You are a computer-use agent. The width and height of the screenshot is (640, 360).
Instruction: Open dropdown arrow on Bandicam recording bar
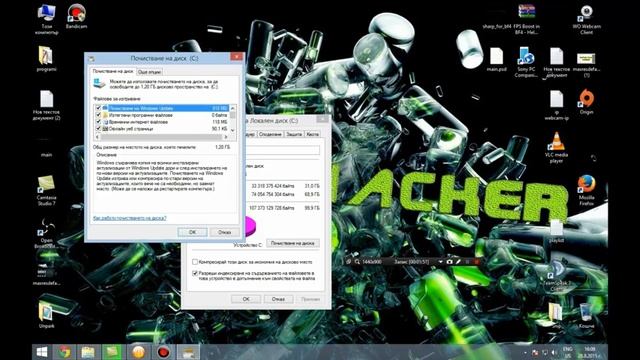pos(440,262)
